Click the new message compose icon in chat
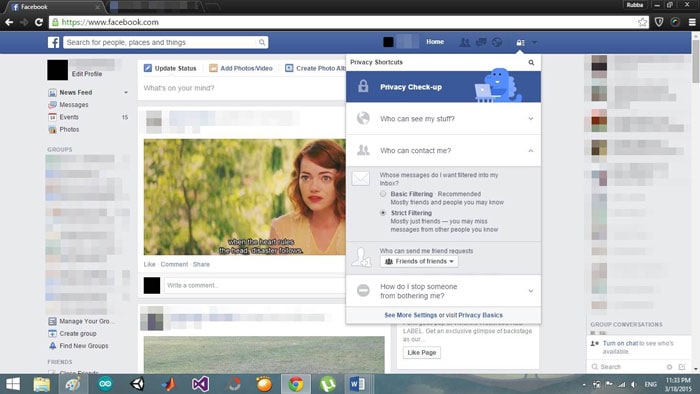The height and width of the screenshot is (394, 700). click(x=682, y=367)
